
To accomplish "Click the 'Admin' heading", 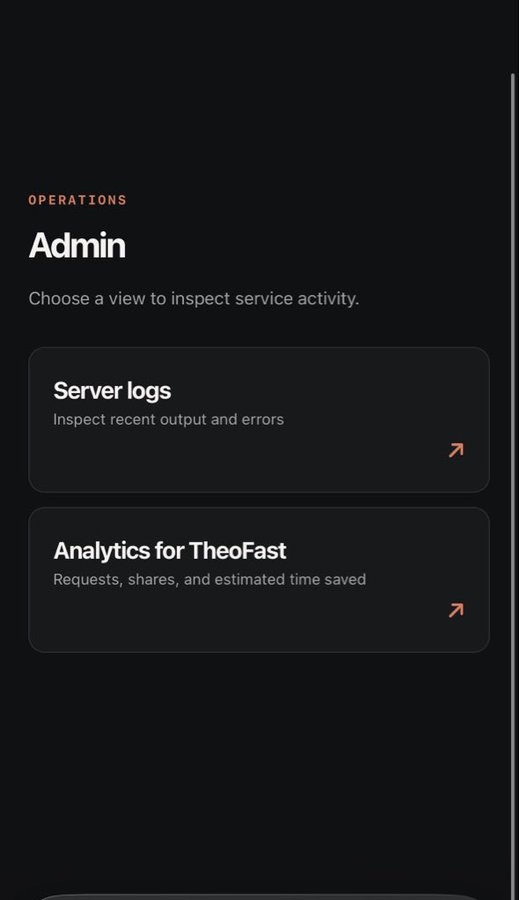I will point(77,246).
